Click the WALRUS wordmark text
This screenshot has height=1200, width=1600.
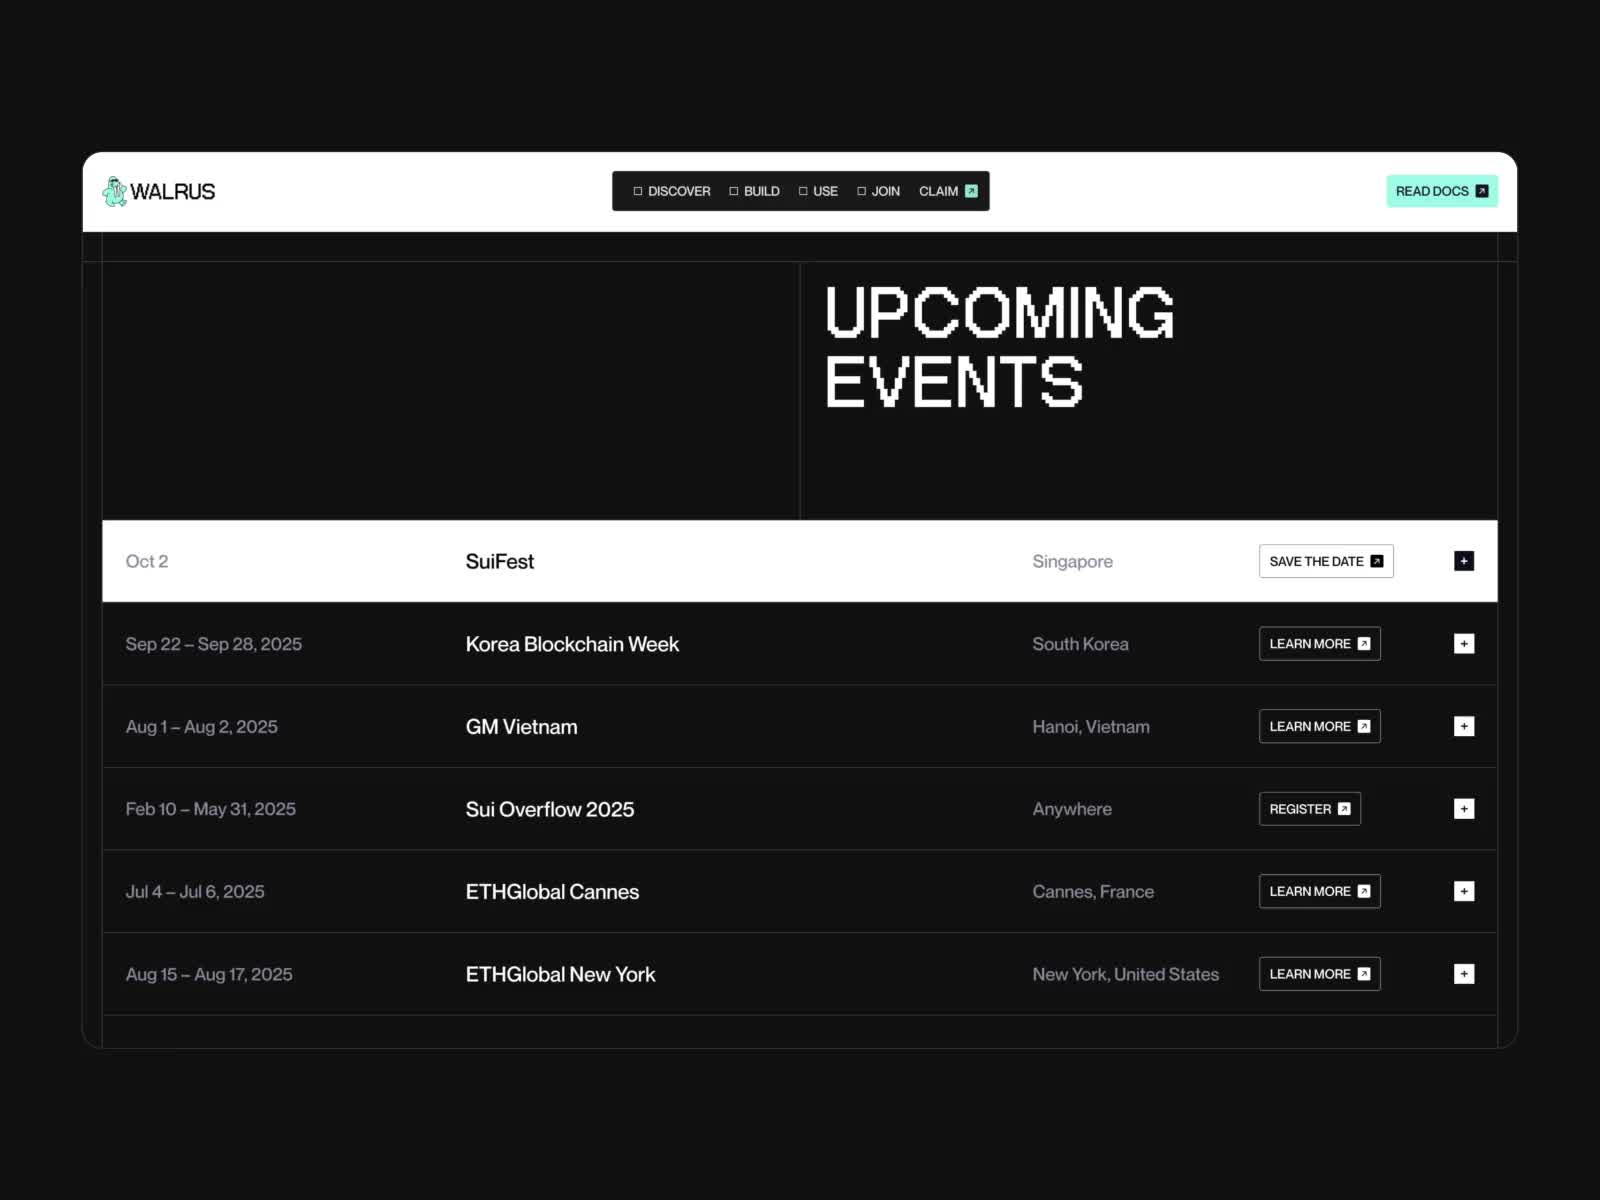pos(173,191)
